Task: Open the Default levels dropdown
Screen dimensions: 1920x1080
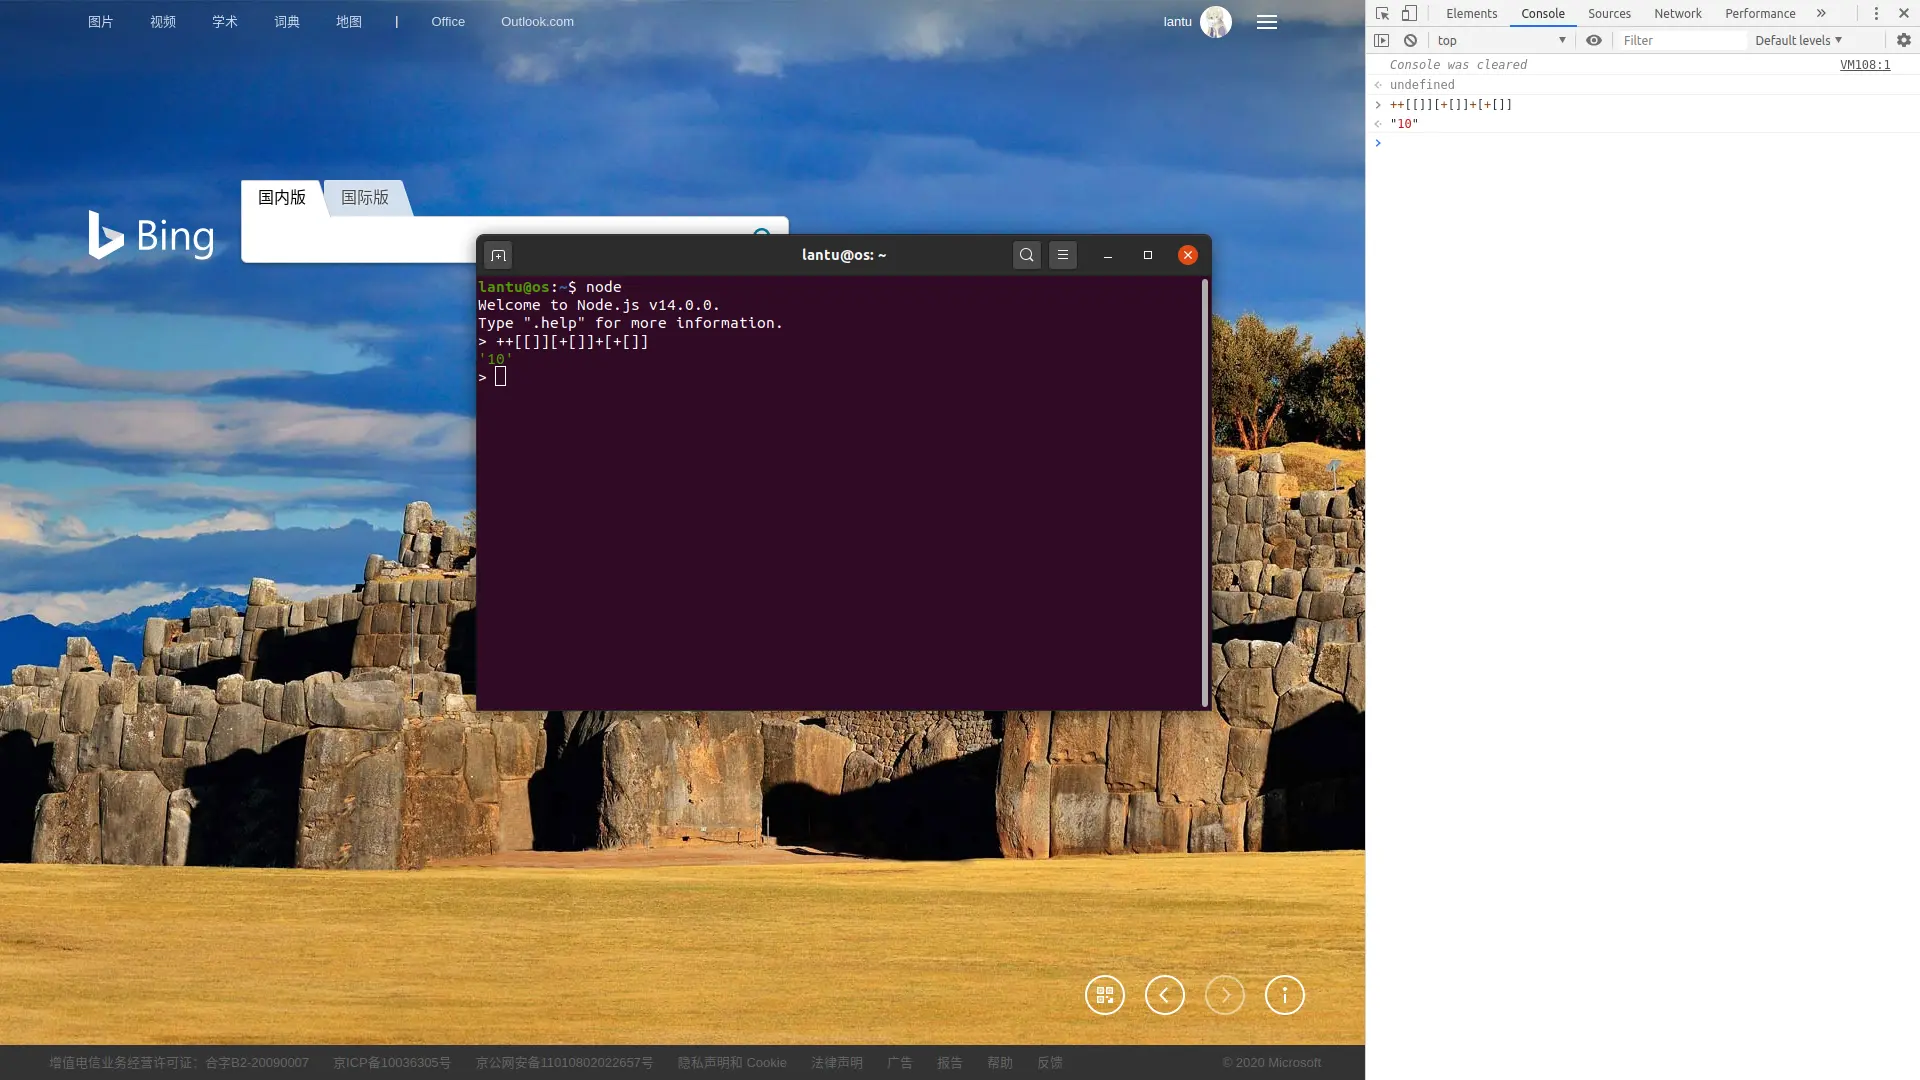Action: click(x=1798, y=40)
